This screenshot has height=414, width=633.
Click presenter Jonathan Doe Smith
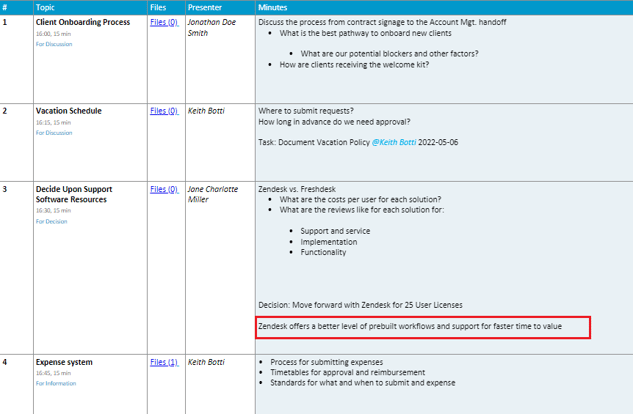click(x=212, y=27)
